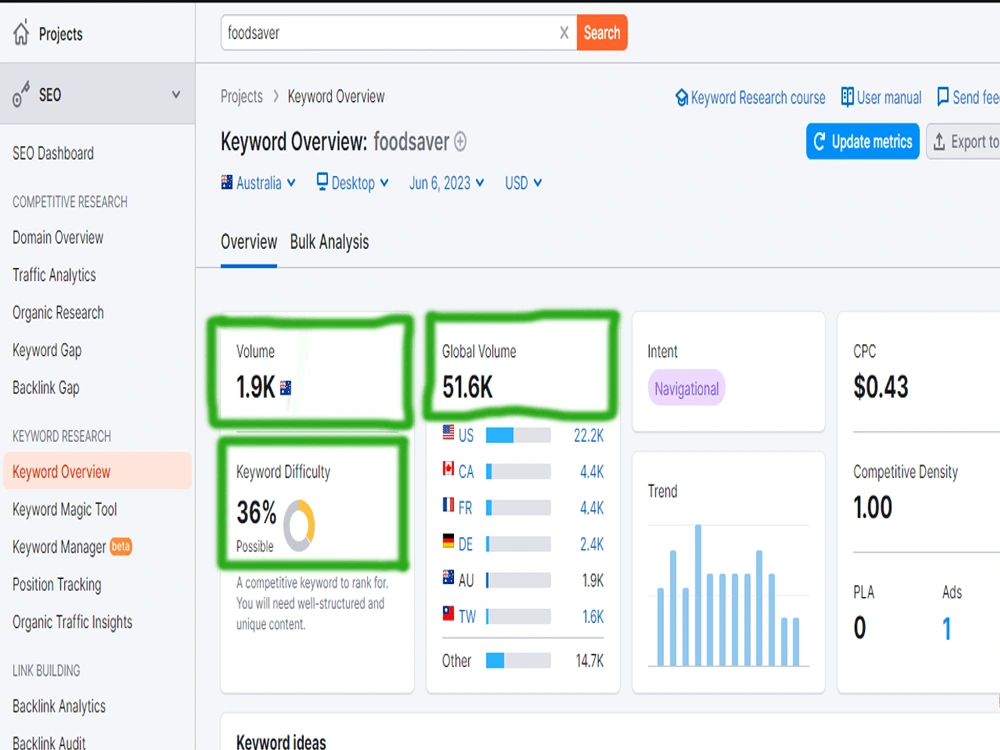Click the AU flag in Global Volume list
Image resolution: width=1000 pixels, height=750 pixels.
(448, 578)
